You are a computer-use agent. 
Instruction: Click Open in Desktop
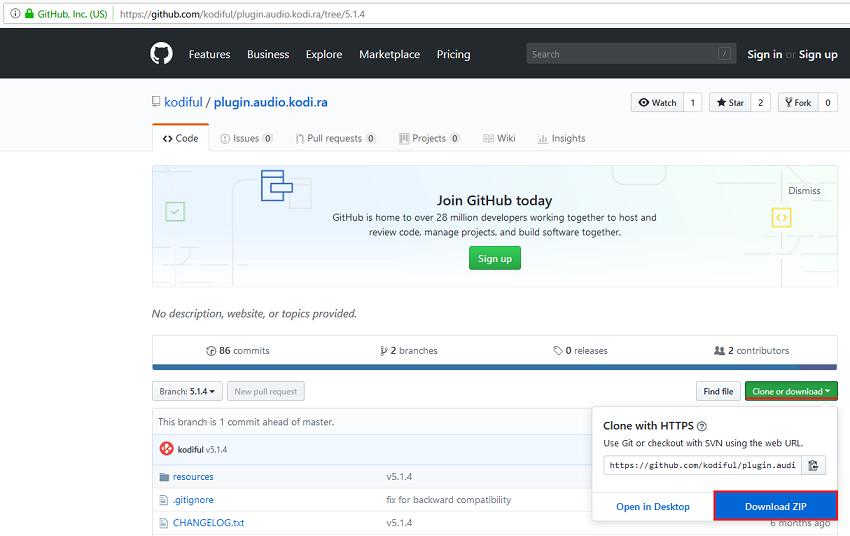[653, 506]
